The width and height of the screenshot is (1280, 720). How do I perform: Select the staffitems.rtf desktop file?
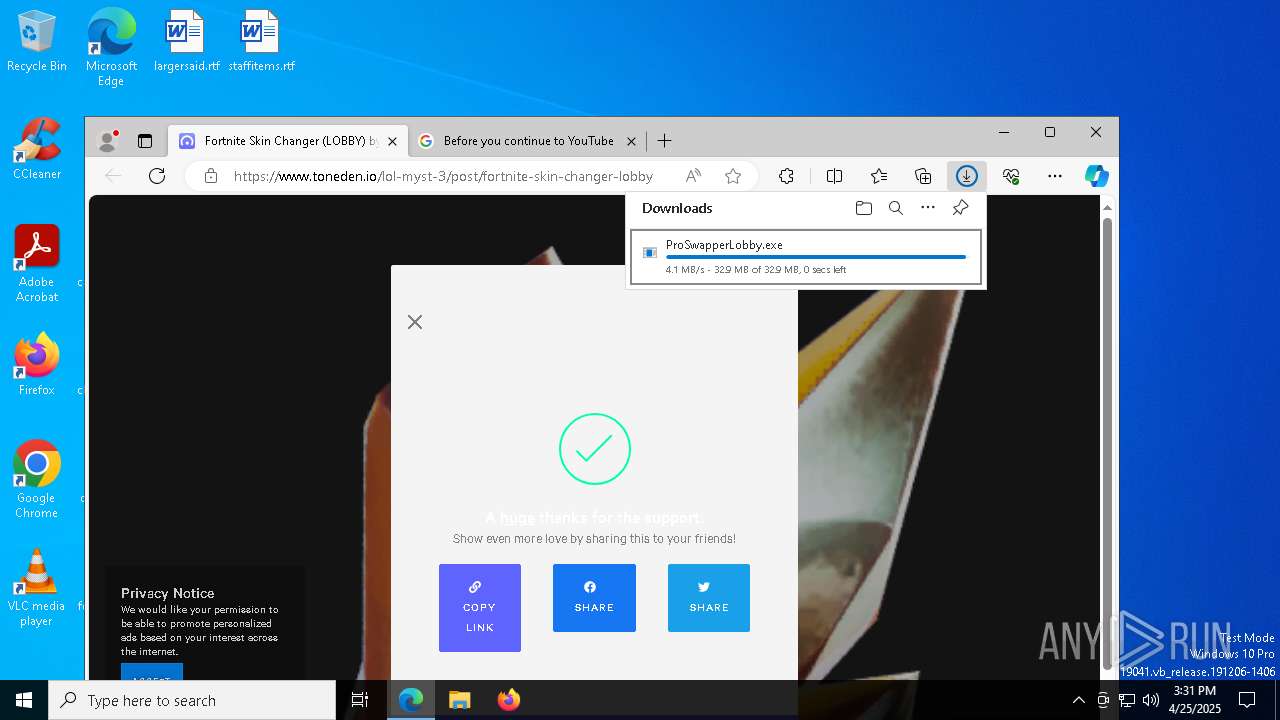pyautogui.click(x=261, y=41)
